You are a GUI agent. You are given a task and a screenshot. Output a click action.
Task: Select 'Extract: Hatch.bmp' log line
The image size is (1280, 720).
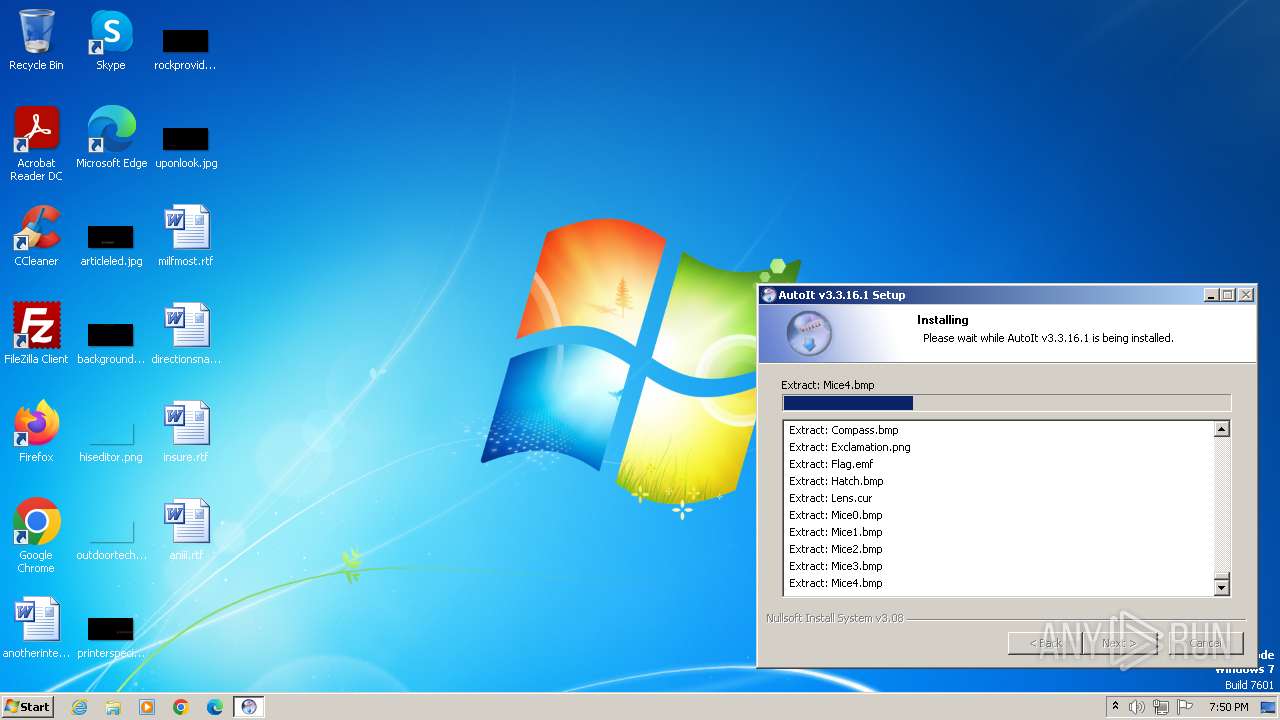pyautogui.click(x=836, y=481)
